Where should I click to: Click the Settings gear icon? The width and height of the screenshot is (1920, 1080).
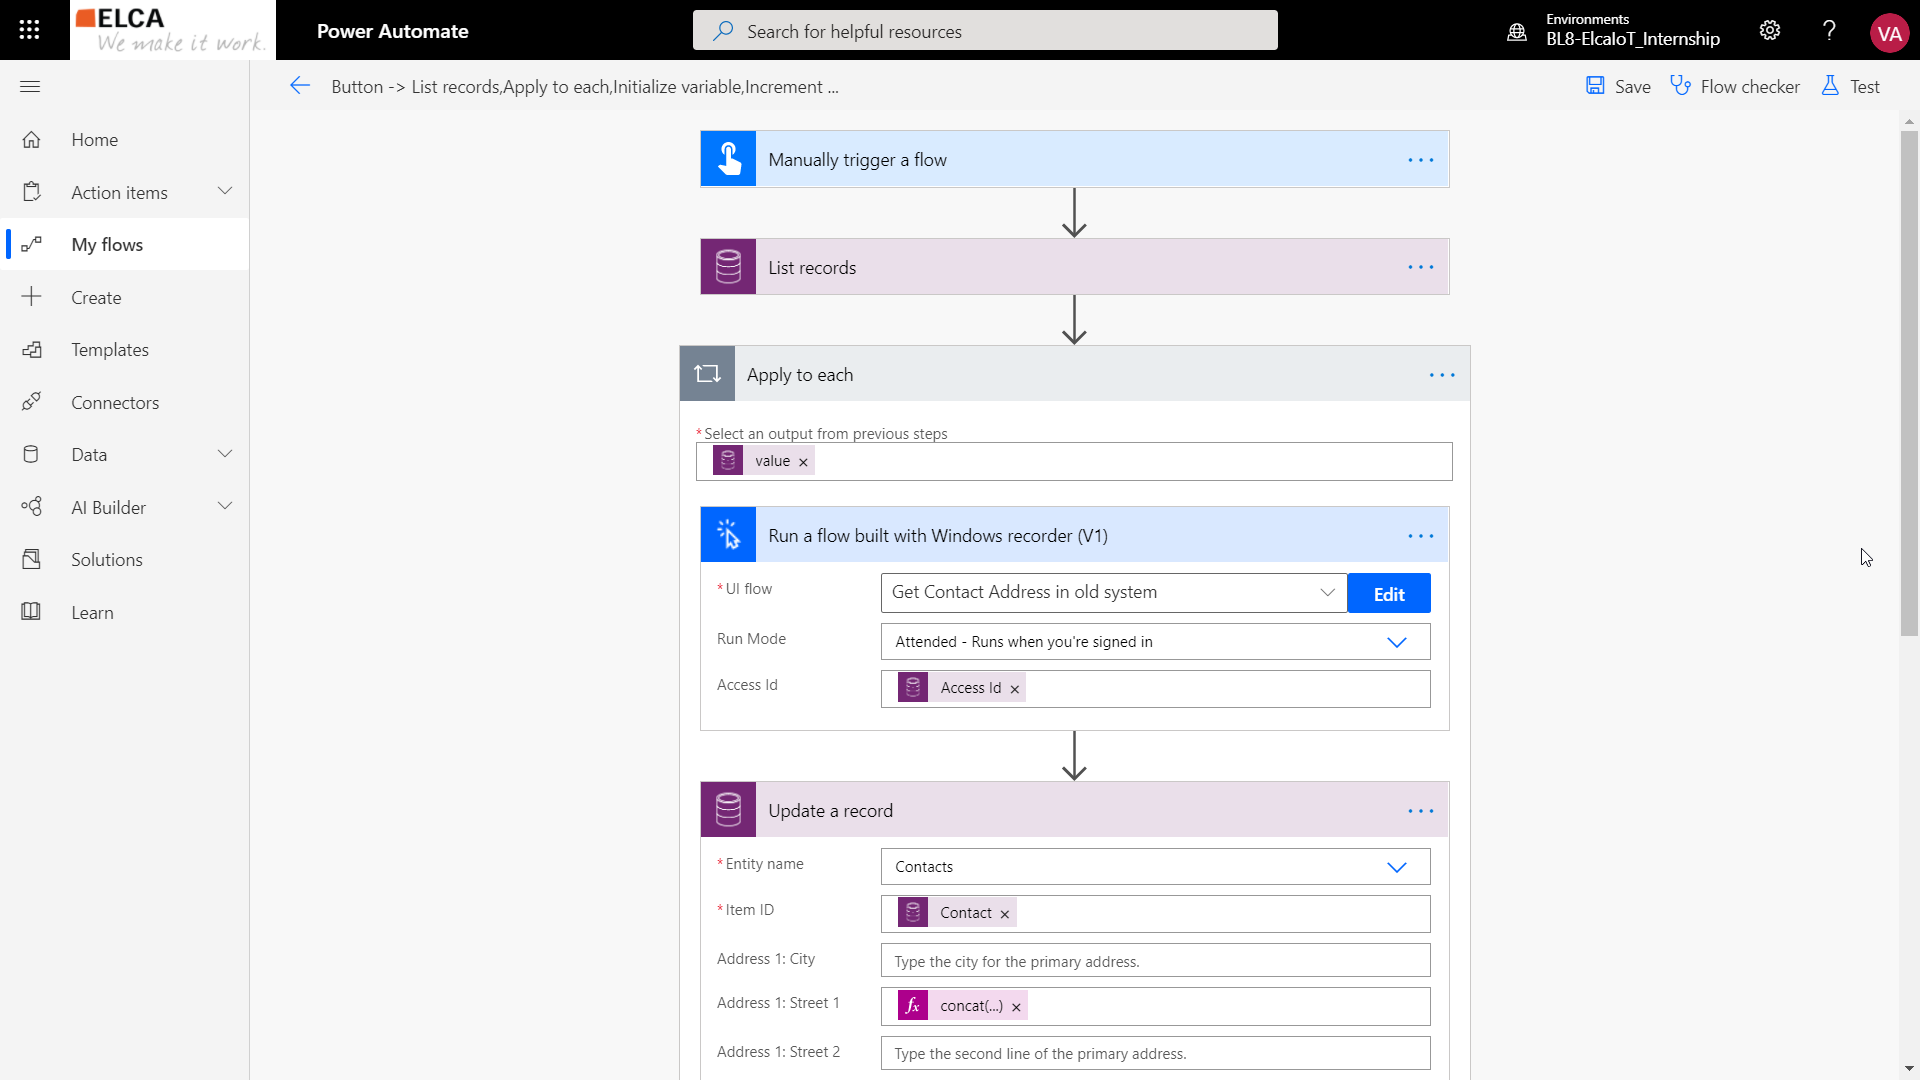click(1769, 30)
